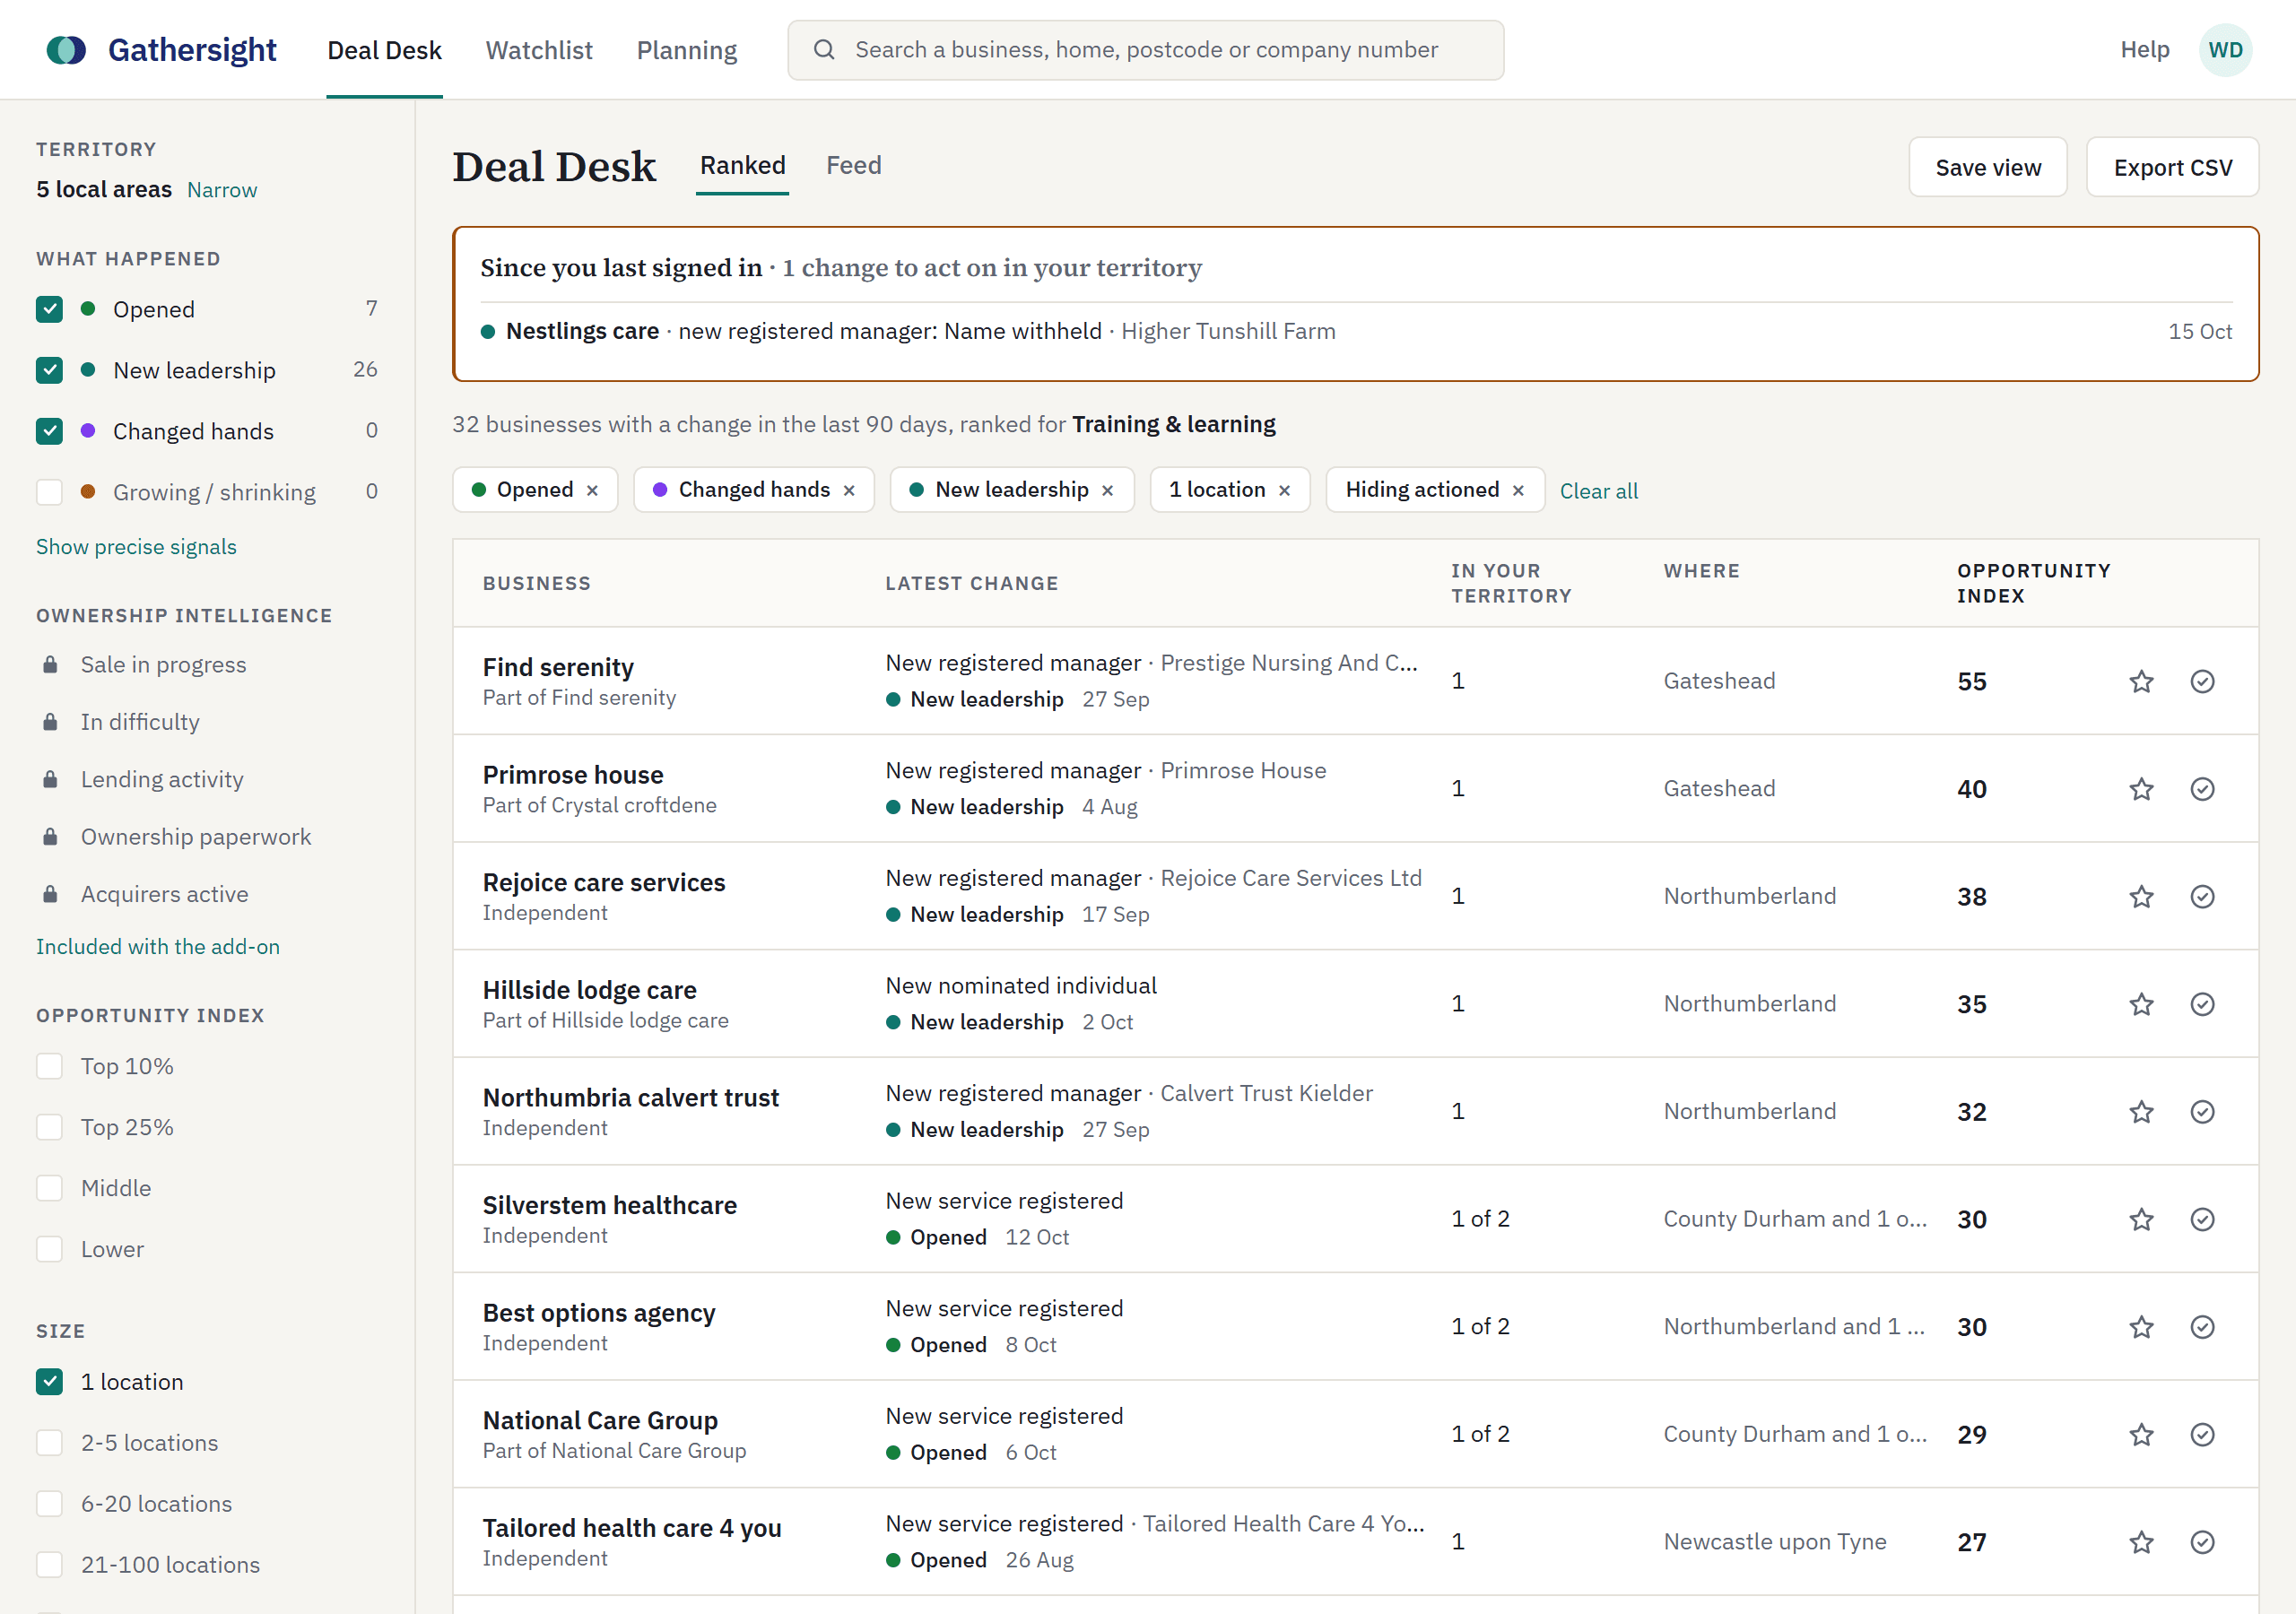Image resolution: width=2296 pixels, height=1614 pixels.
Task: Enable the Growing / shrinking checkbox
Action: point(49,492)
